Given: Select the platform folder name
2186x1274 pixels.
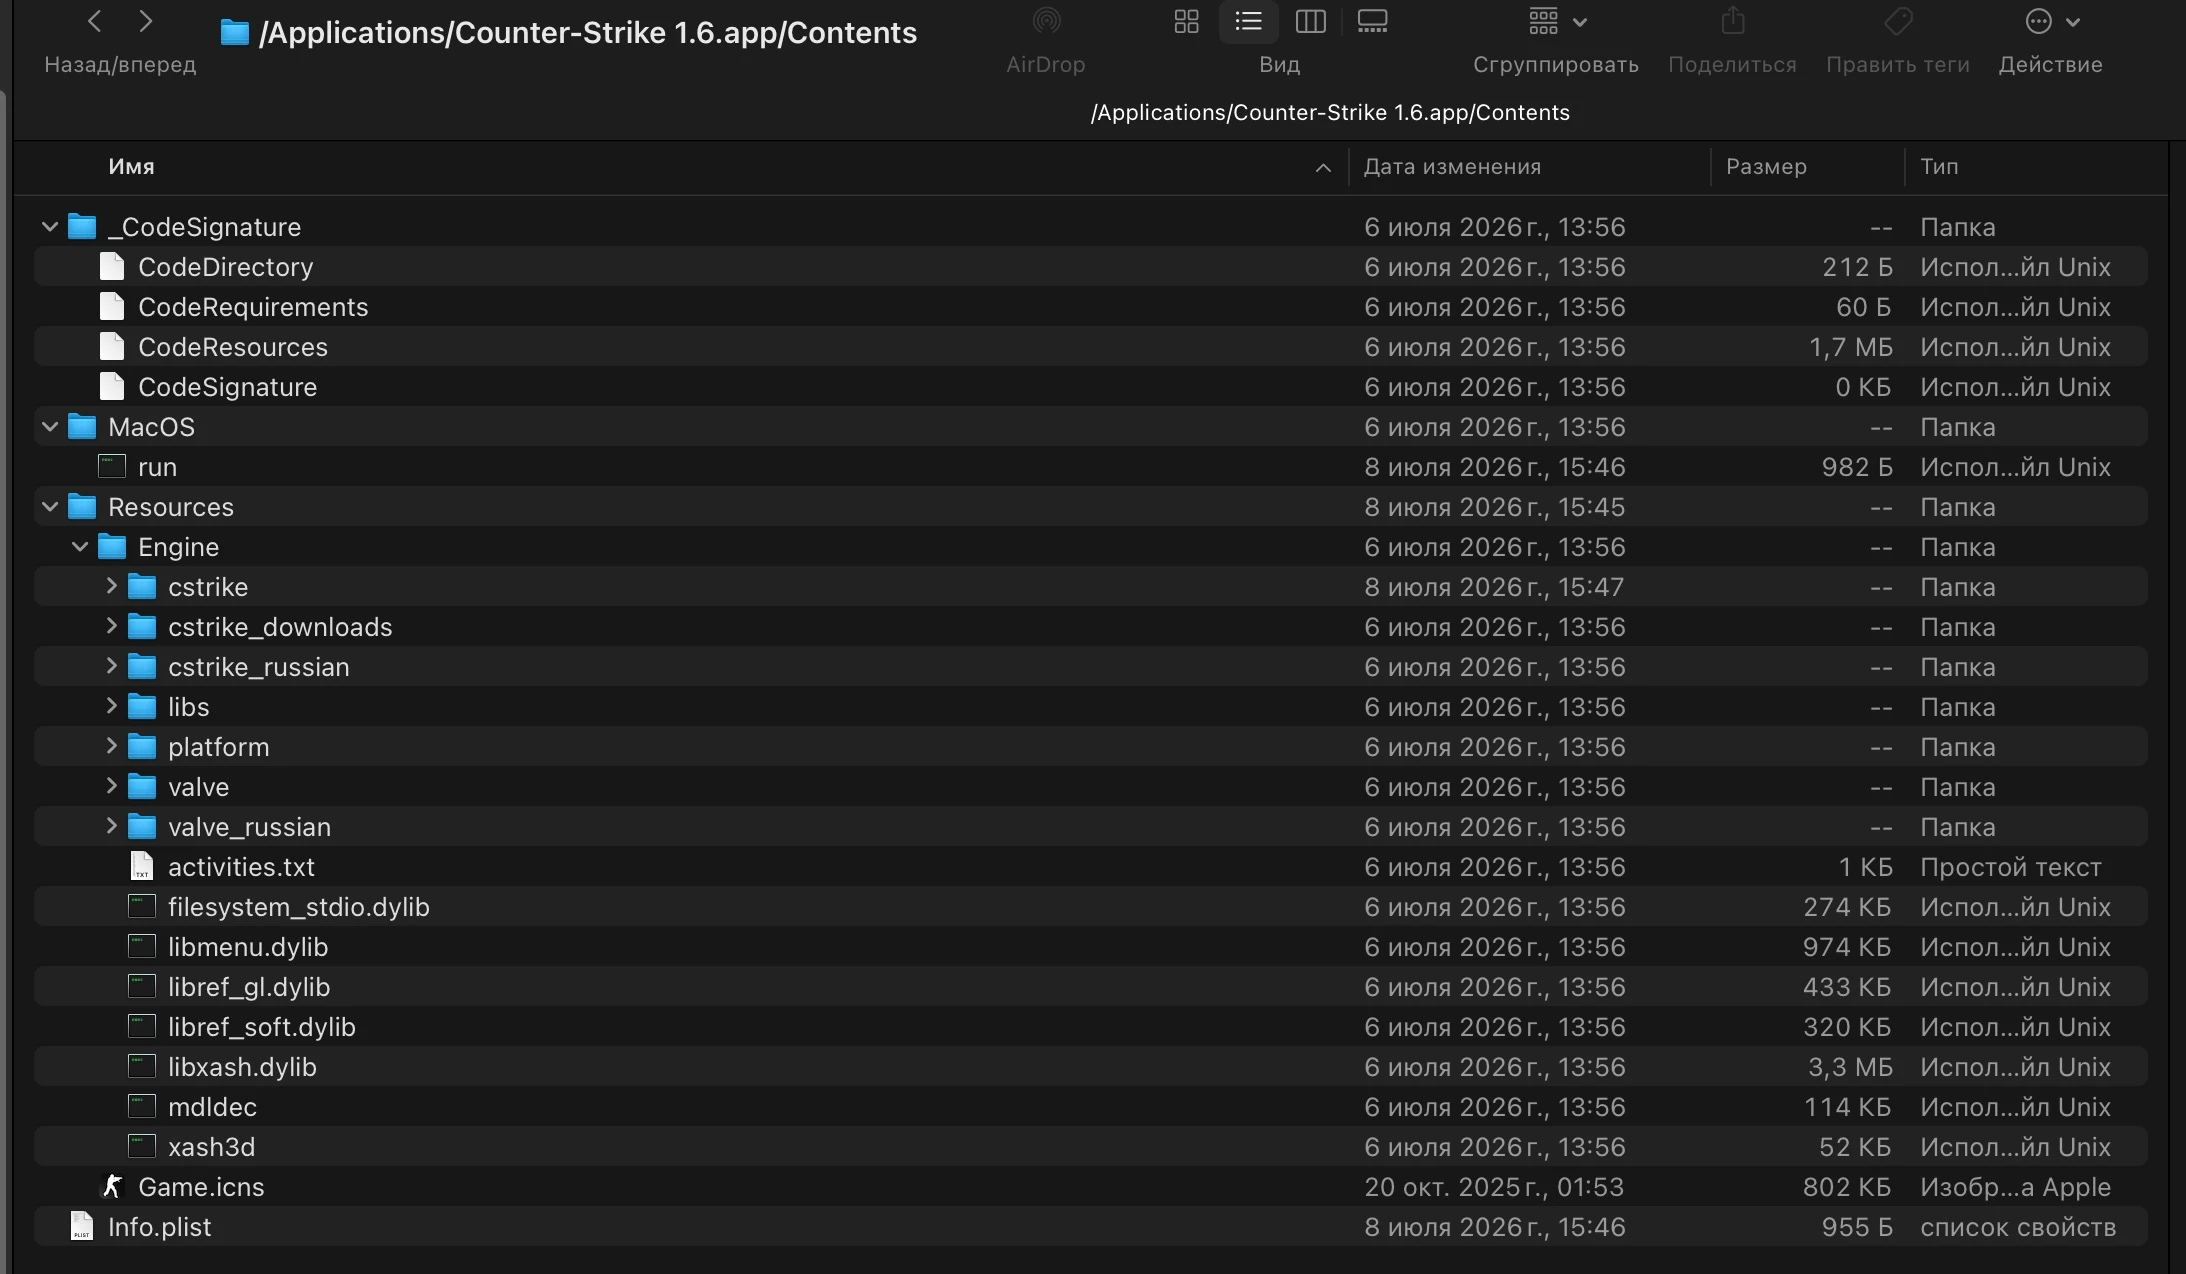Looking at the screenshot, I should tap(218, 747).
